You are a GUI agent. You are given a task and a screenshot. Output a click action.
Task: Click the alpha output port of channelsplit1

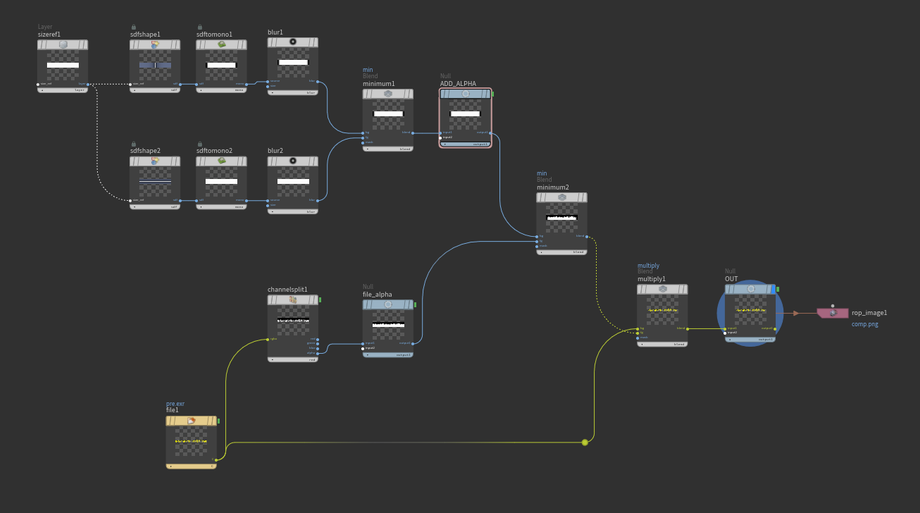pyautogui.click(x=317, y=352)
